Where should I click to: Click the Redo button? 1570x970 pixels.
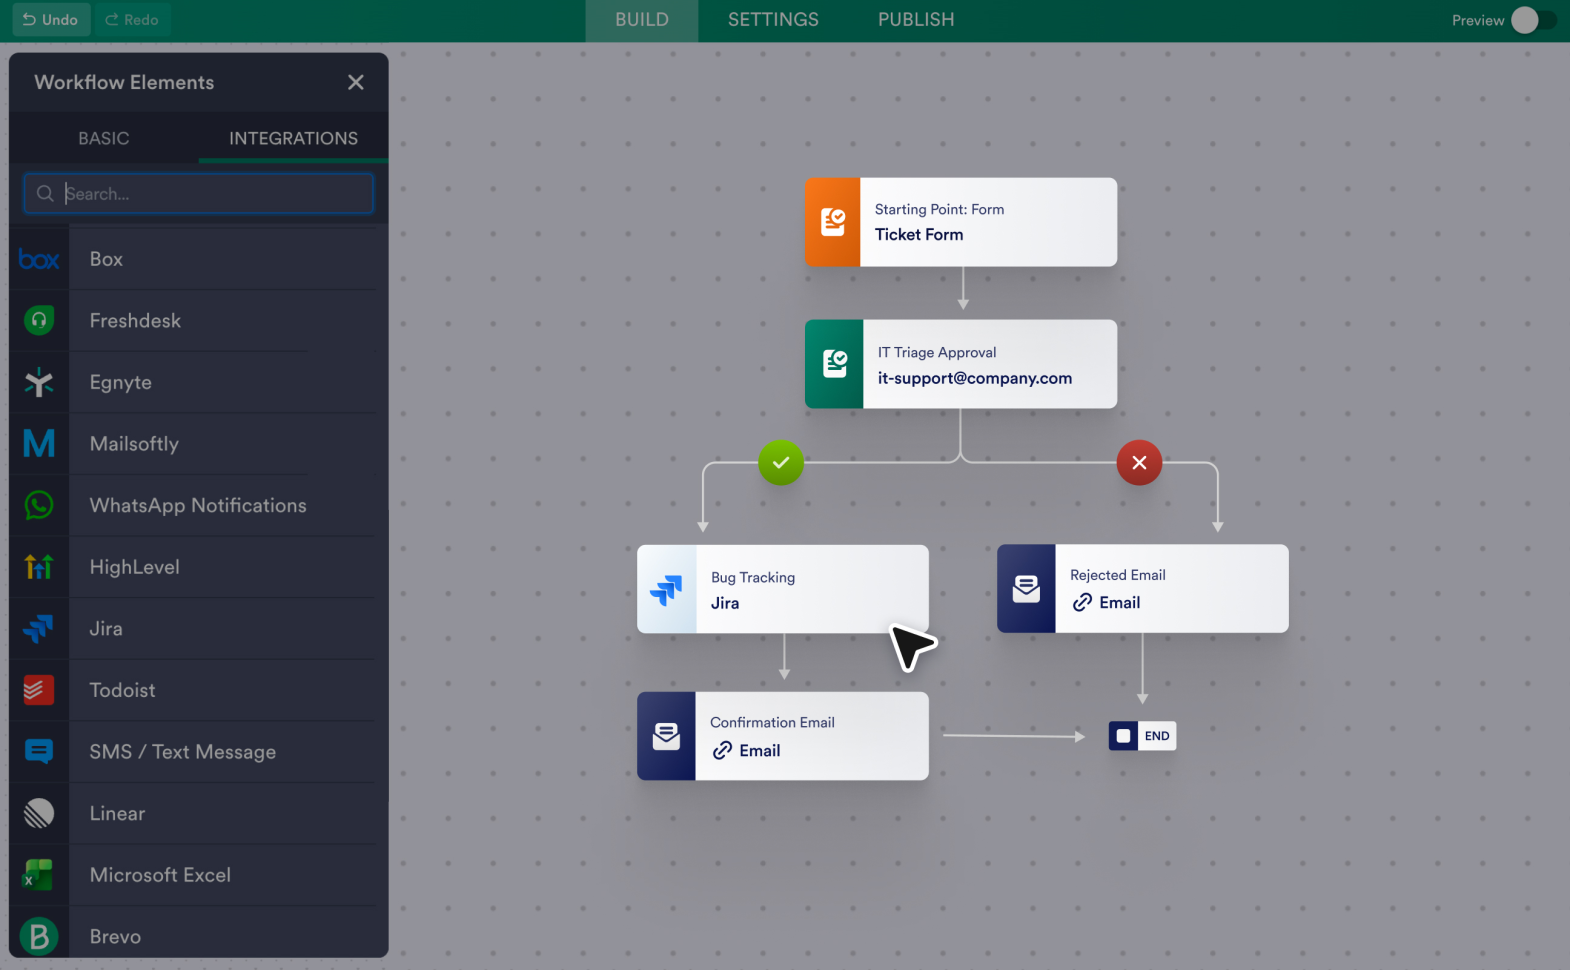coord(132,20)
